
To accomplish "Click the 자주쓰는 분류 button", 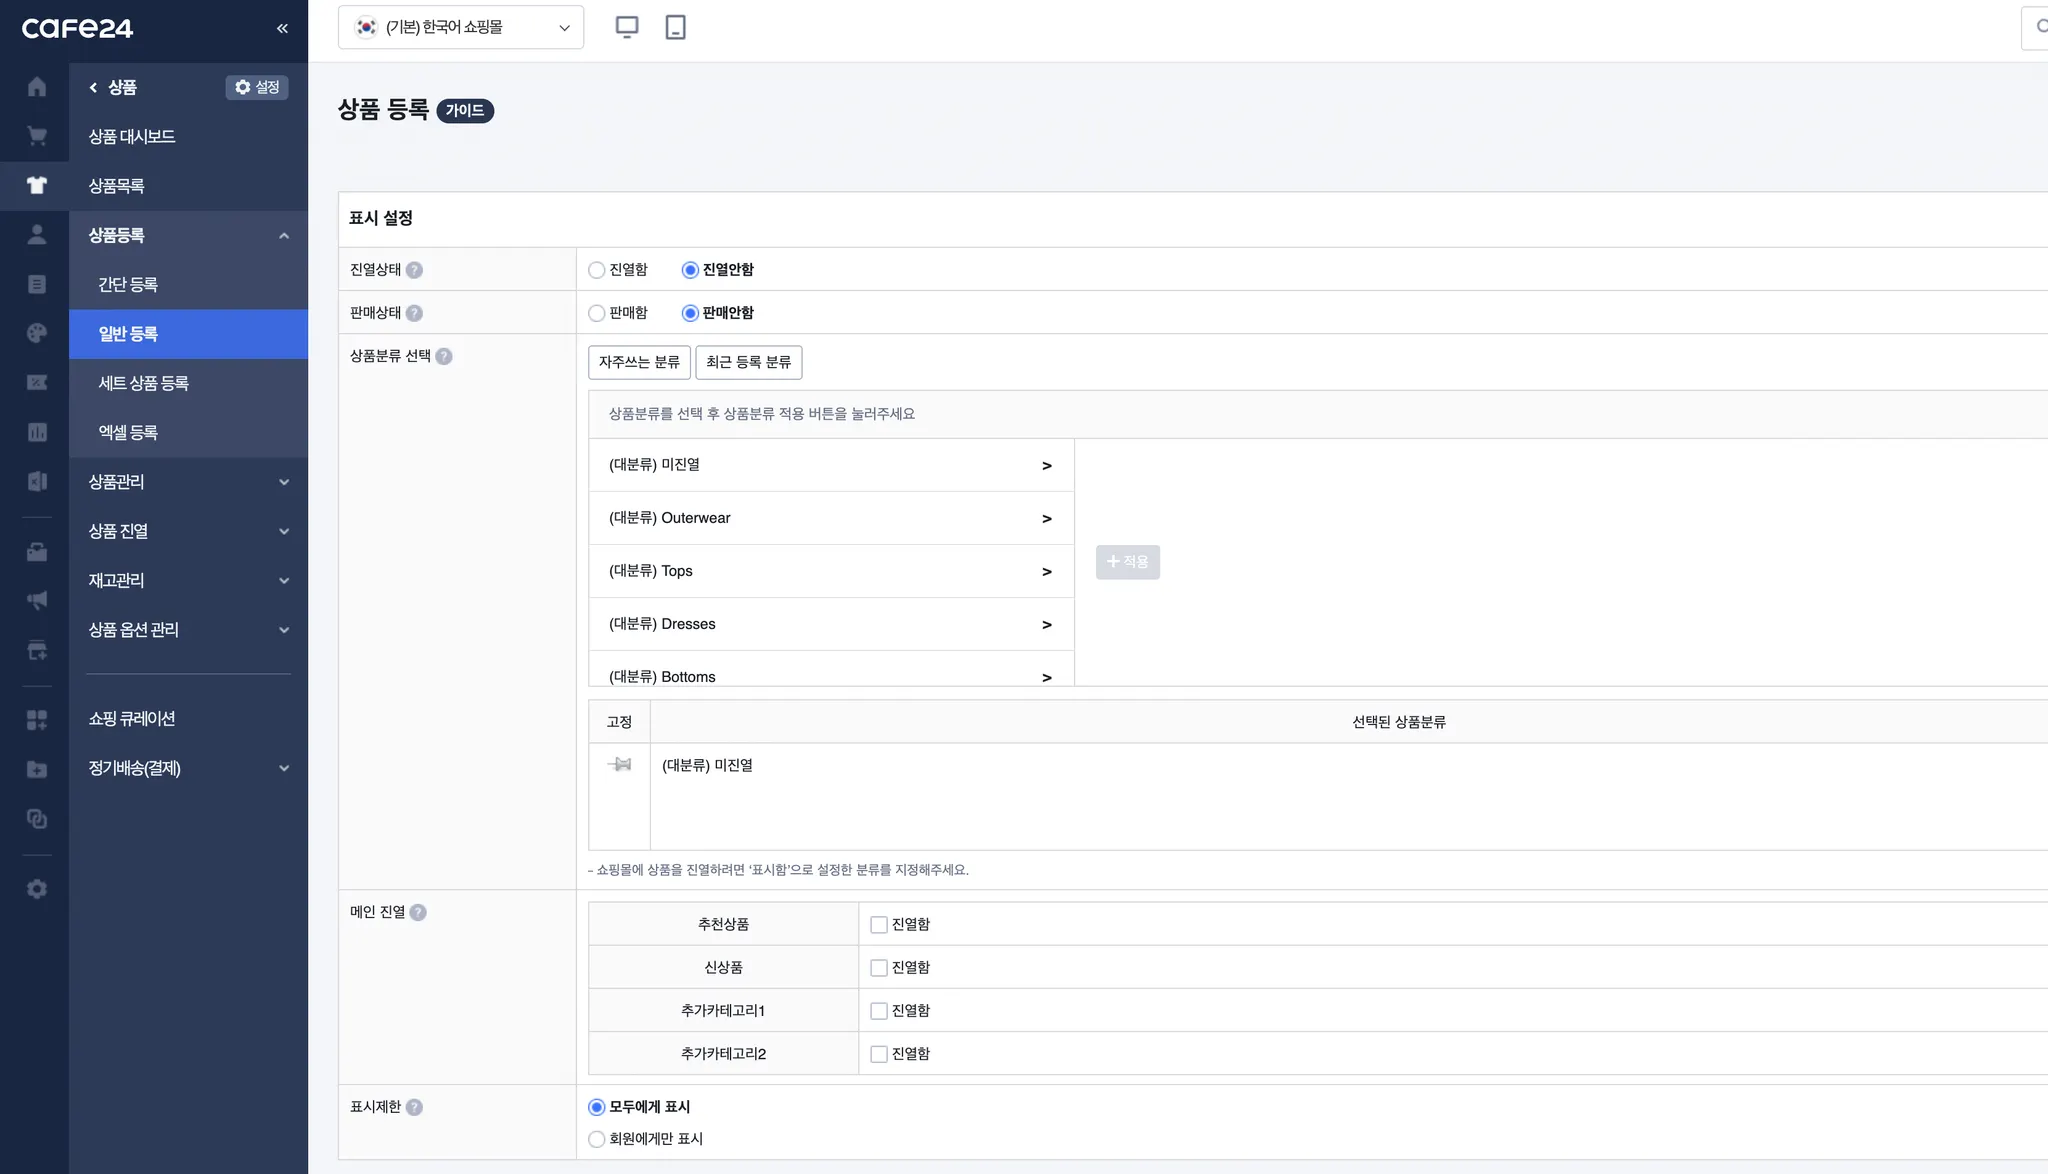I will coord(639,362).
